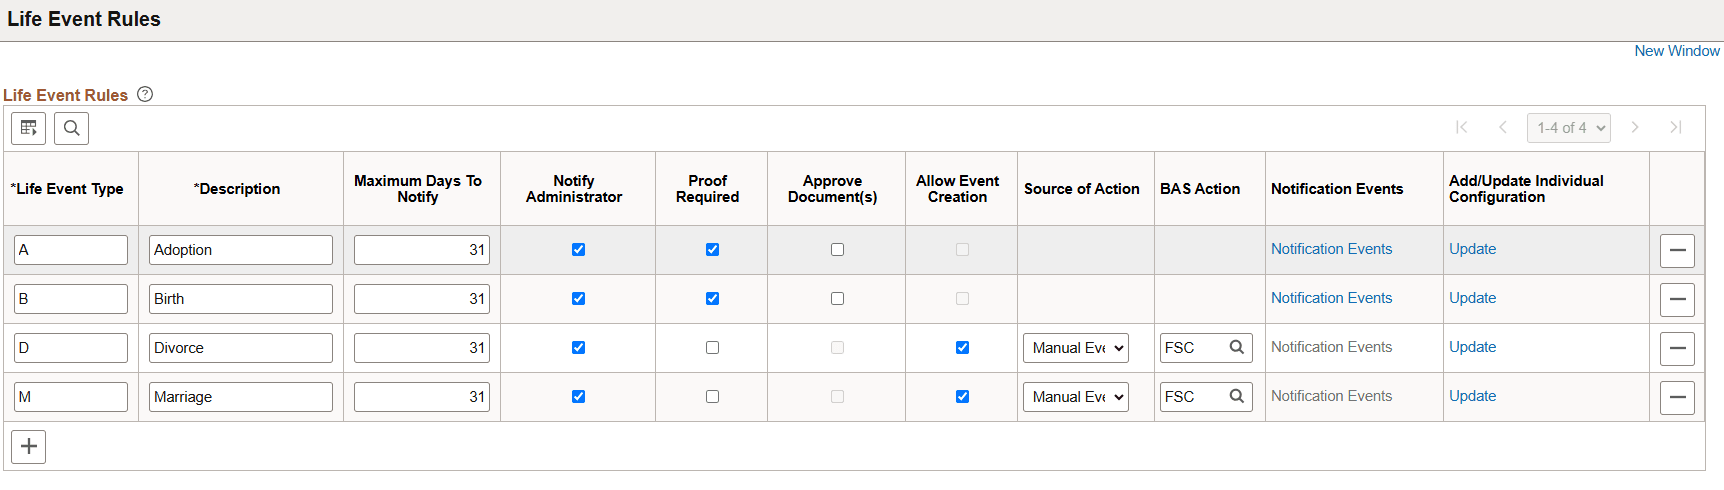Look up BAS Action for Marriage row
Image resolution: width=1724 pixels, height=490 pixels.
1236,396
